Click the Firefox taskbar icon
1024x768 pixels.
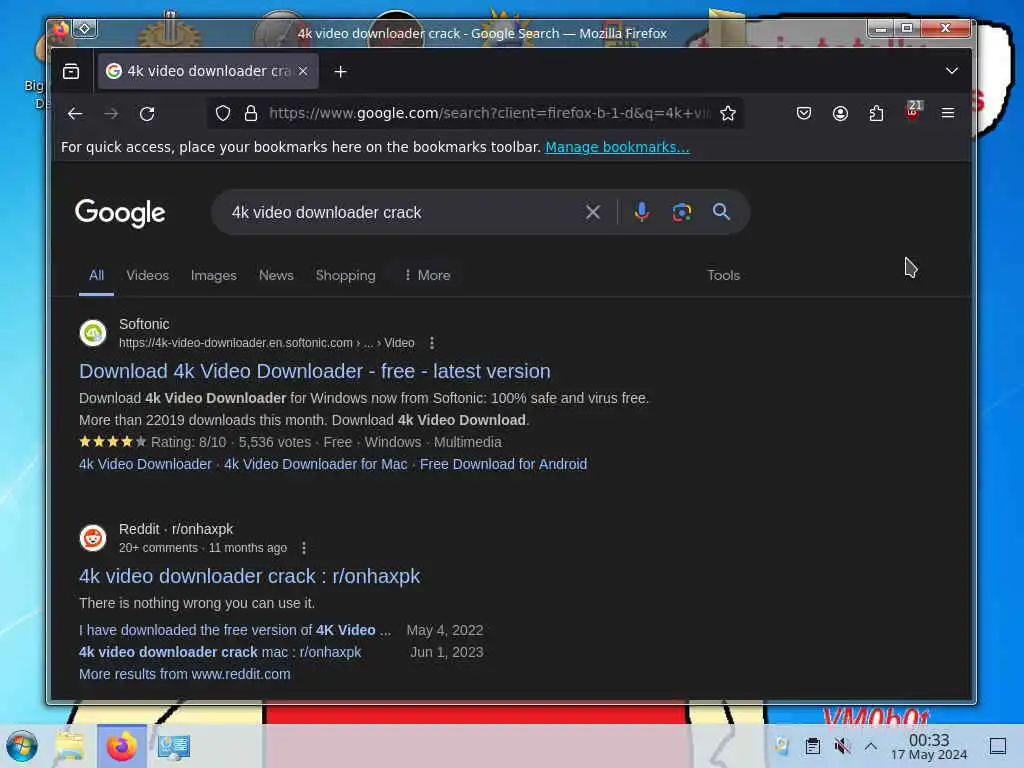point(121,746)
